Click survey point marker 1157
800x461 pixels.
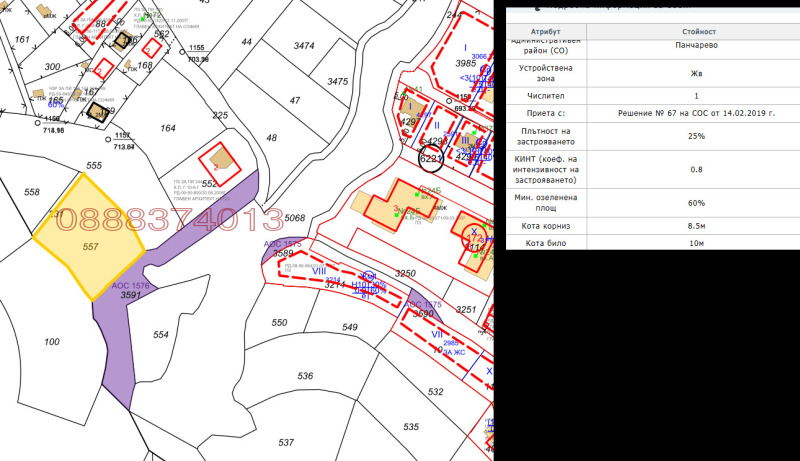(x=122, y=135)
